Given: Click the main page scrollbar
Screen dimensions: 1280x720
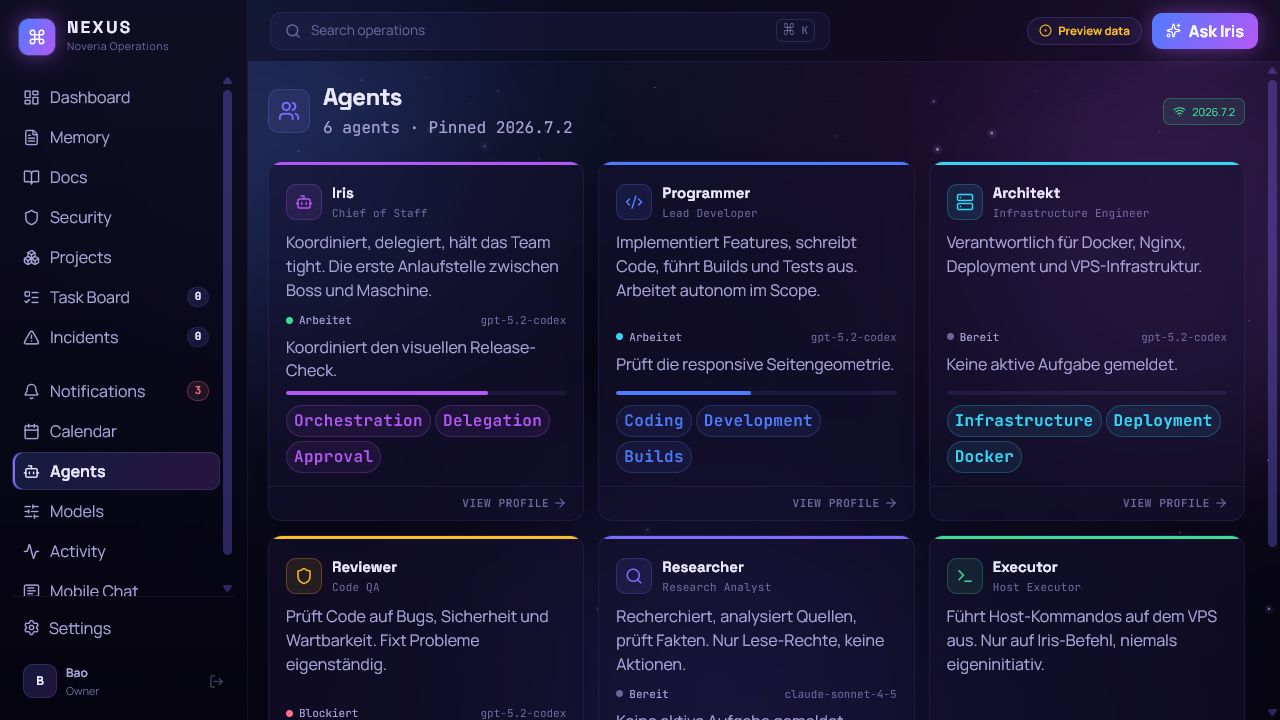Looking at the screenshot, I should 1272,313.
